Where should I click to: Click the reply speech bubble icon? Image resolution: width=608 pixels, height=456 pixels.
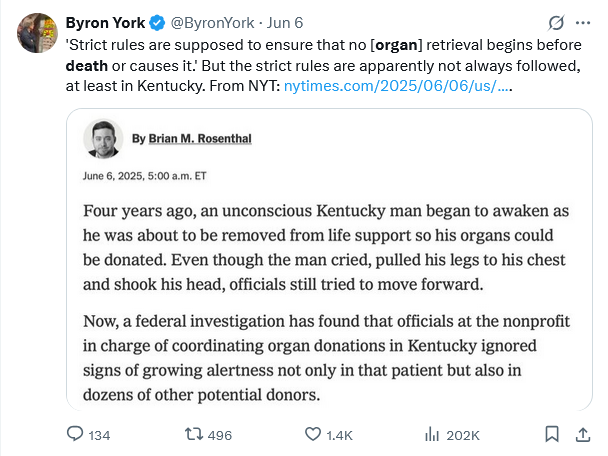coord(75,434)
